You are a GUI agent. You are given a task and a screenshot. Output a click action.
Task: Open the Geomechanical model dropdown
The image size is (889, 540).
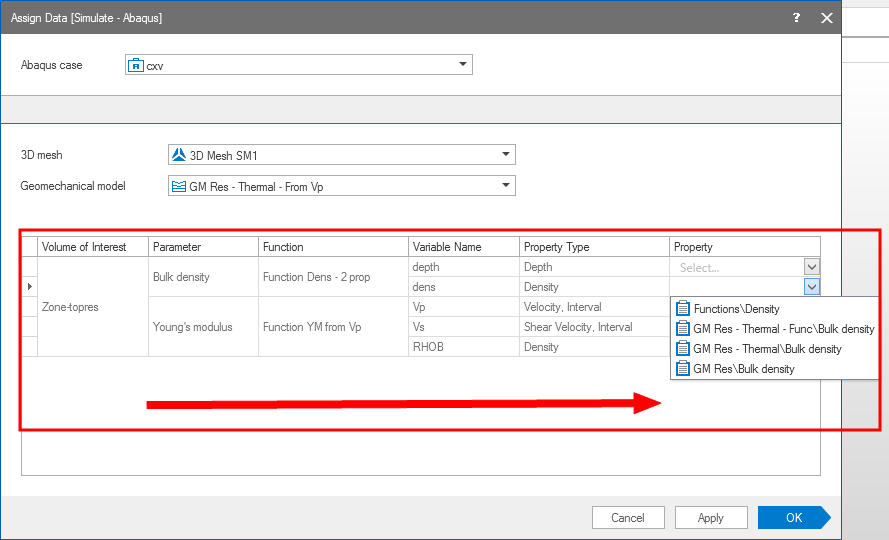tap(505, 186)
